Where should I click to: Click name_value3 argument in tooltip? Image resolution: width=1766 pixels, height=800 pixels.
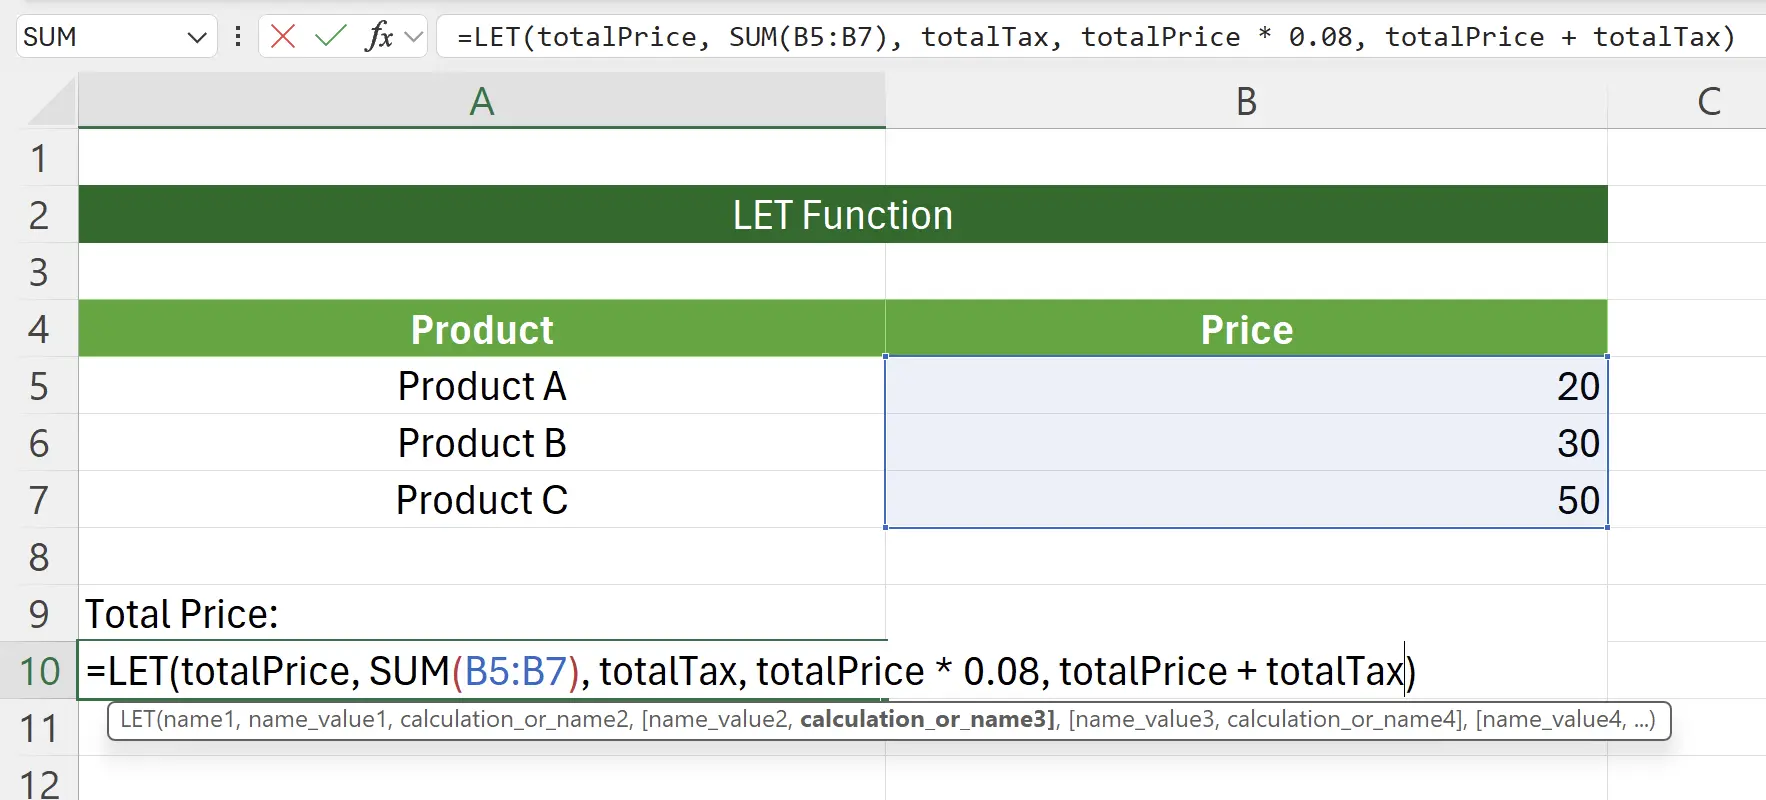pyautogui.click(x=1143, y=719)
